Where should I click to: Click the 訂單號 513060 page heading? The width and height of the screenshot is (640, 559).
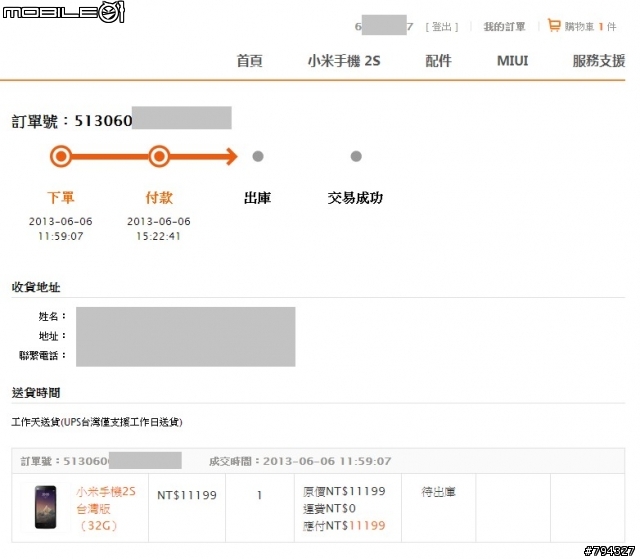coord(72,121)
